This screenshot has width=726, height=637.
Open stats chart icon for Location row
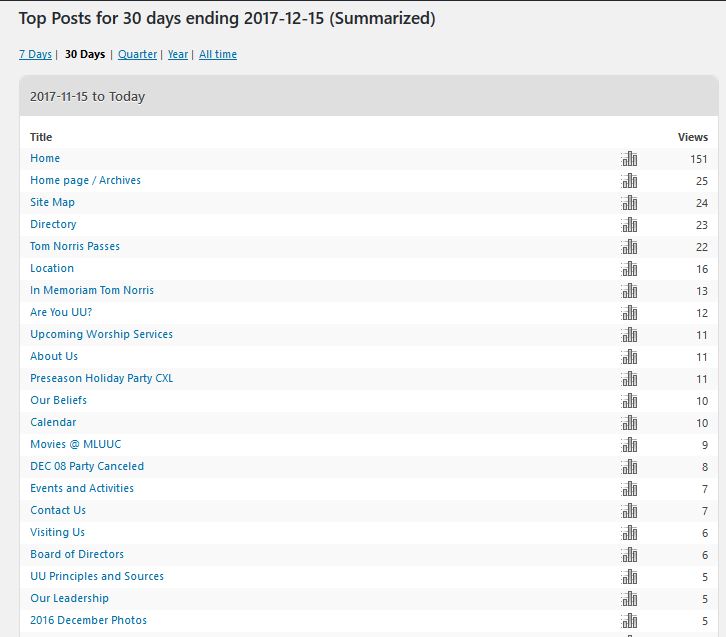(629, 269)
